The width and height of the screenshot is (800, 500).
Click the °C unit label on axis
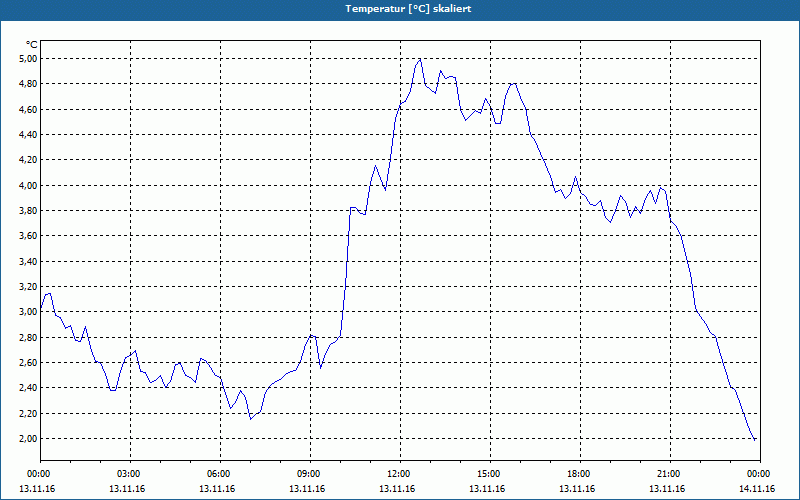(32, 45)
